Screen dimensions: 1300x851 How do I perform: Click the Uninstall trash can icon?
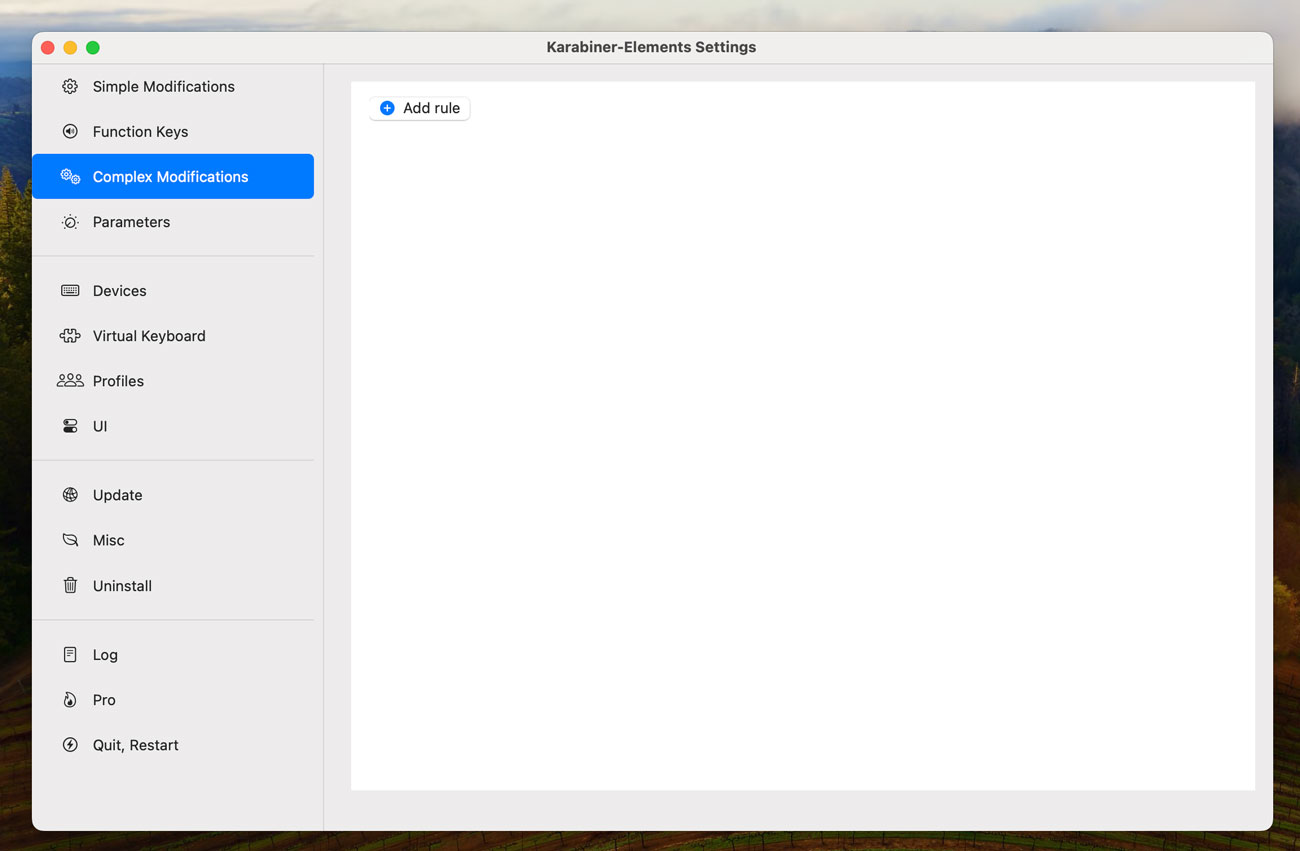[70, 585]
